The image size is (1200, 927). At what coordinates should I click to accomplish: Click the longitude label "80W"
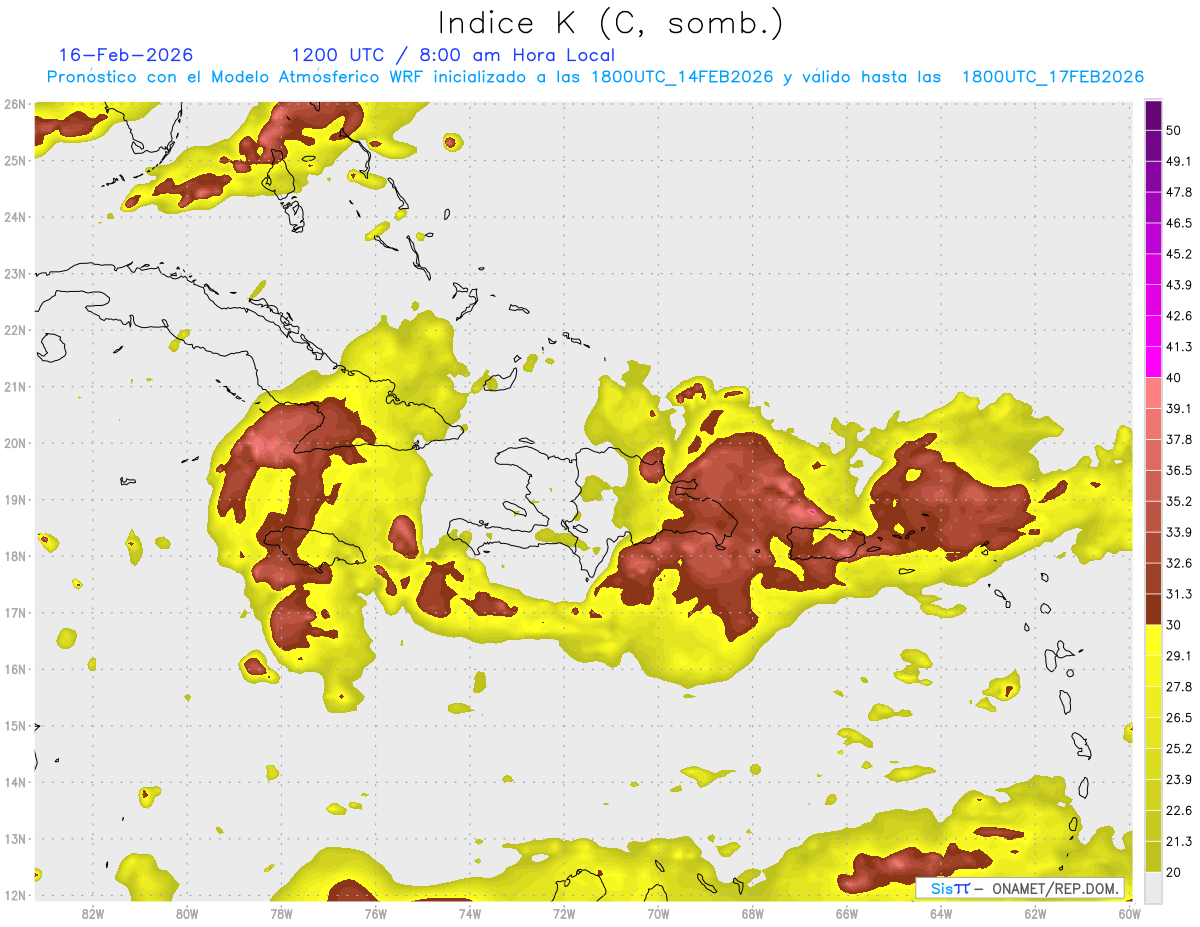tap(187, 913)
